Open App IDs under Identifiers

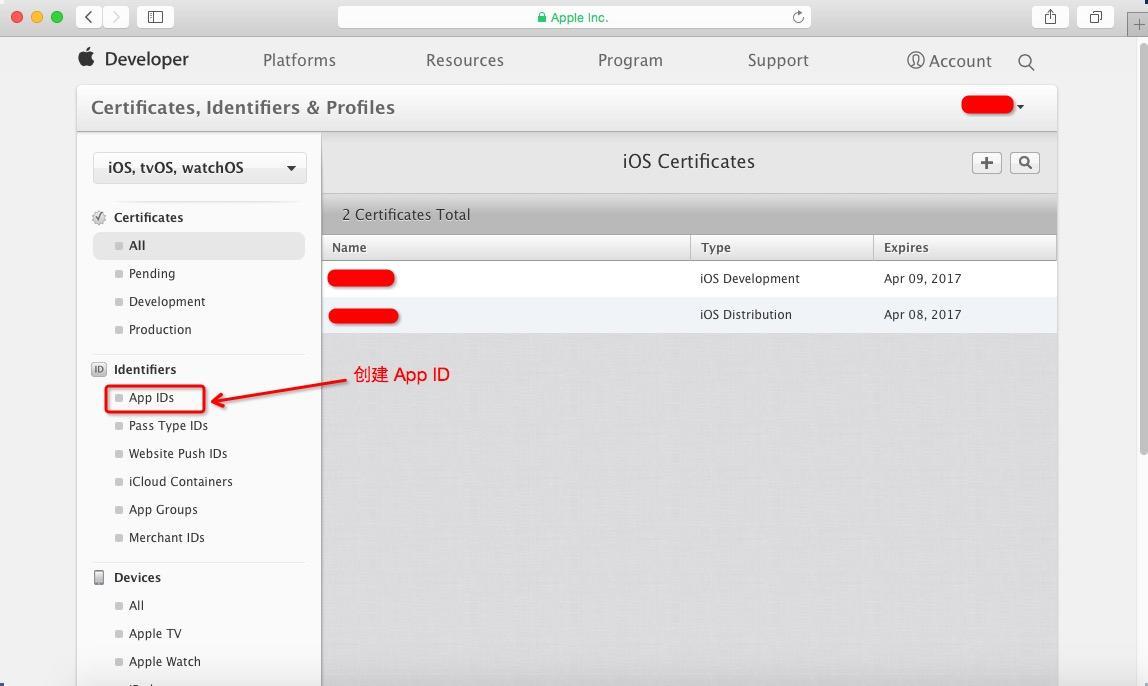[x=151, y=398]
